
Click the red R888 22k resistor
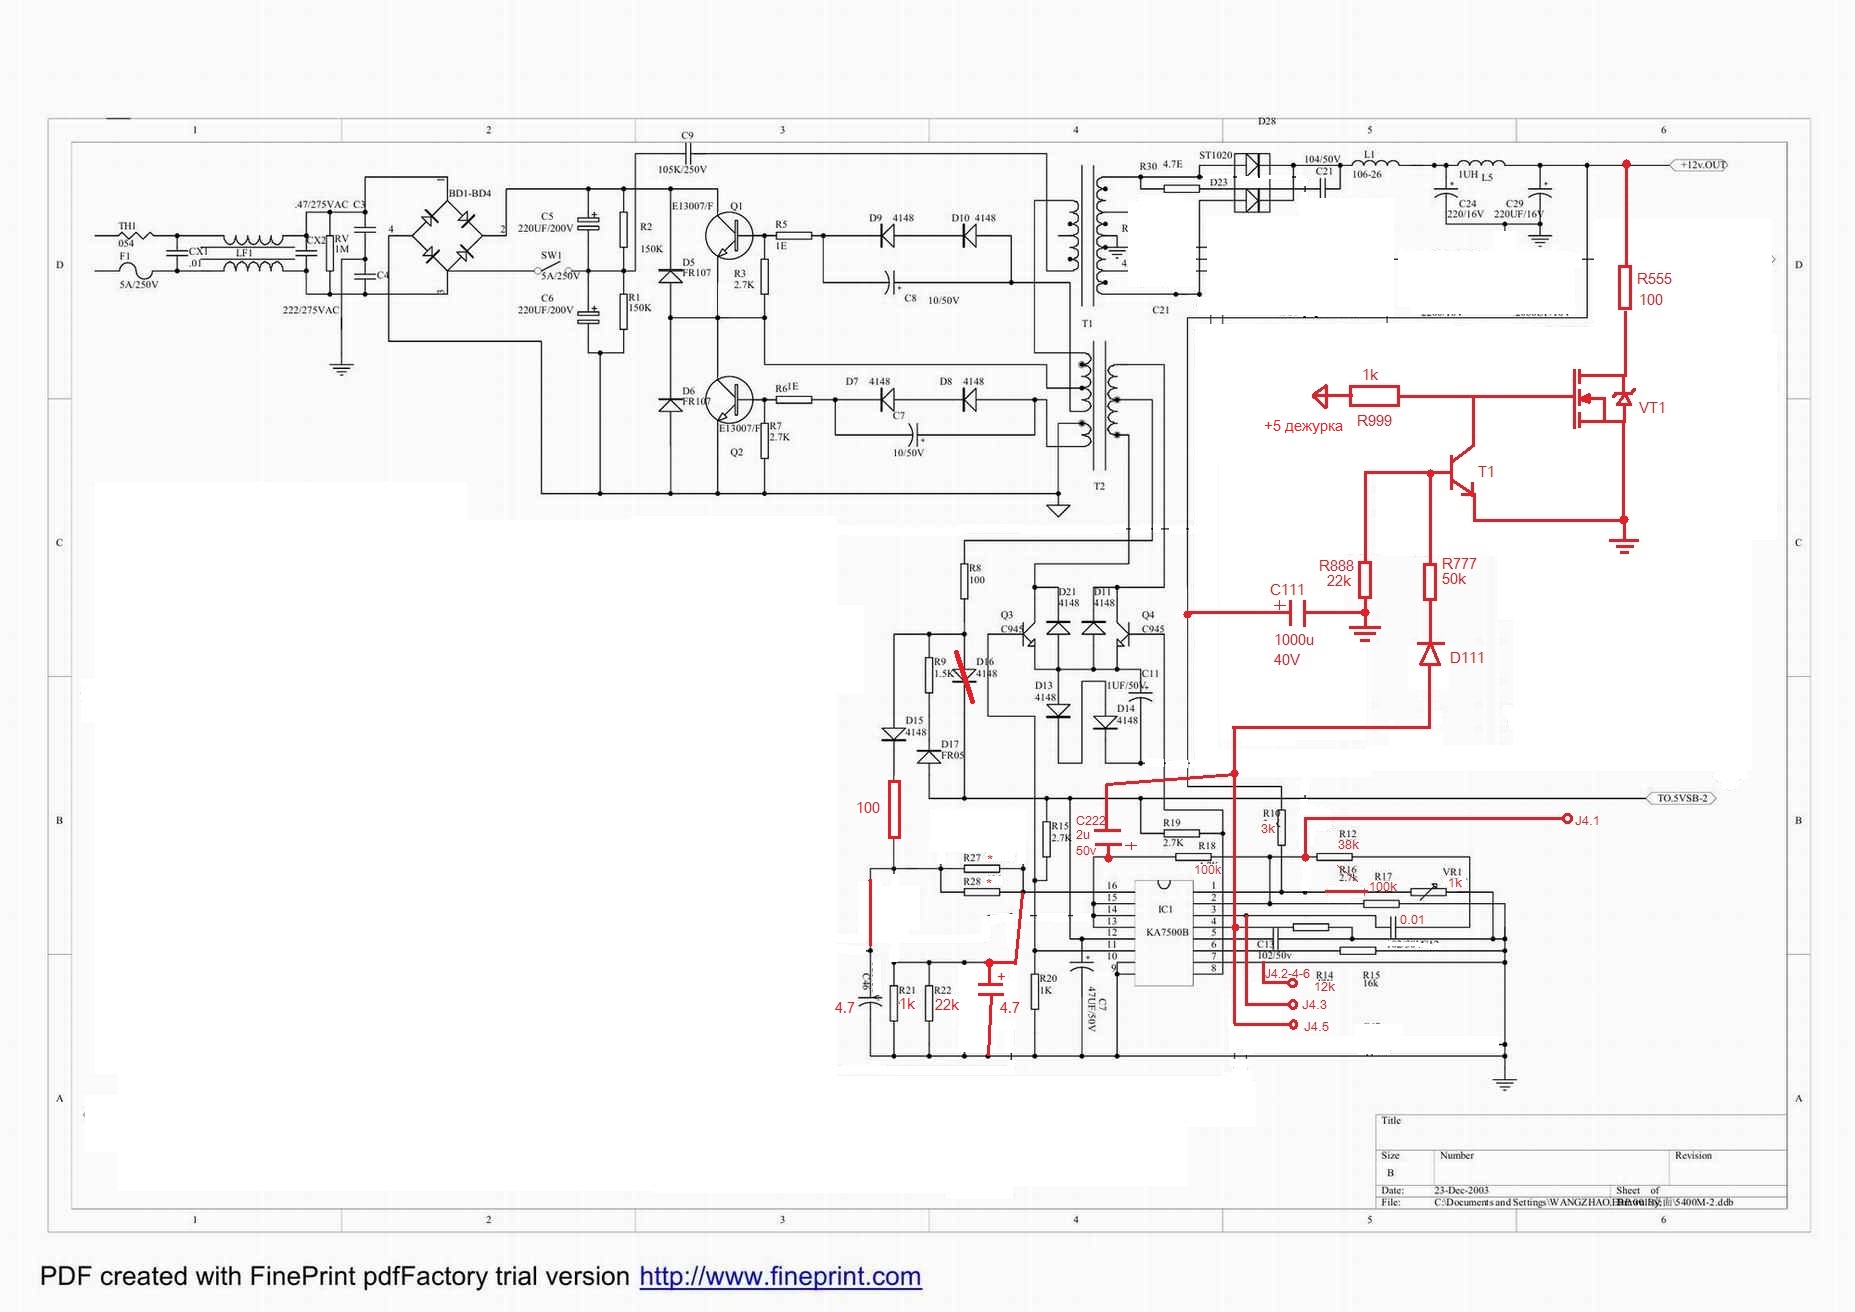[x=1365, y=580]
